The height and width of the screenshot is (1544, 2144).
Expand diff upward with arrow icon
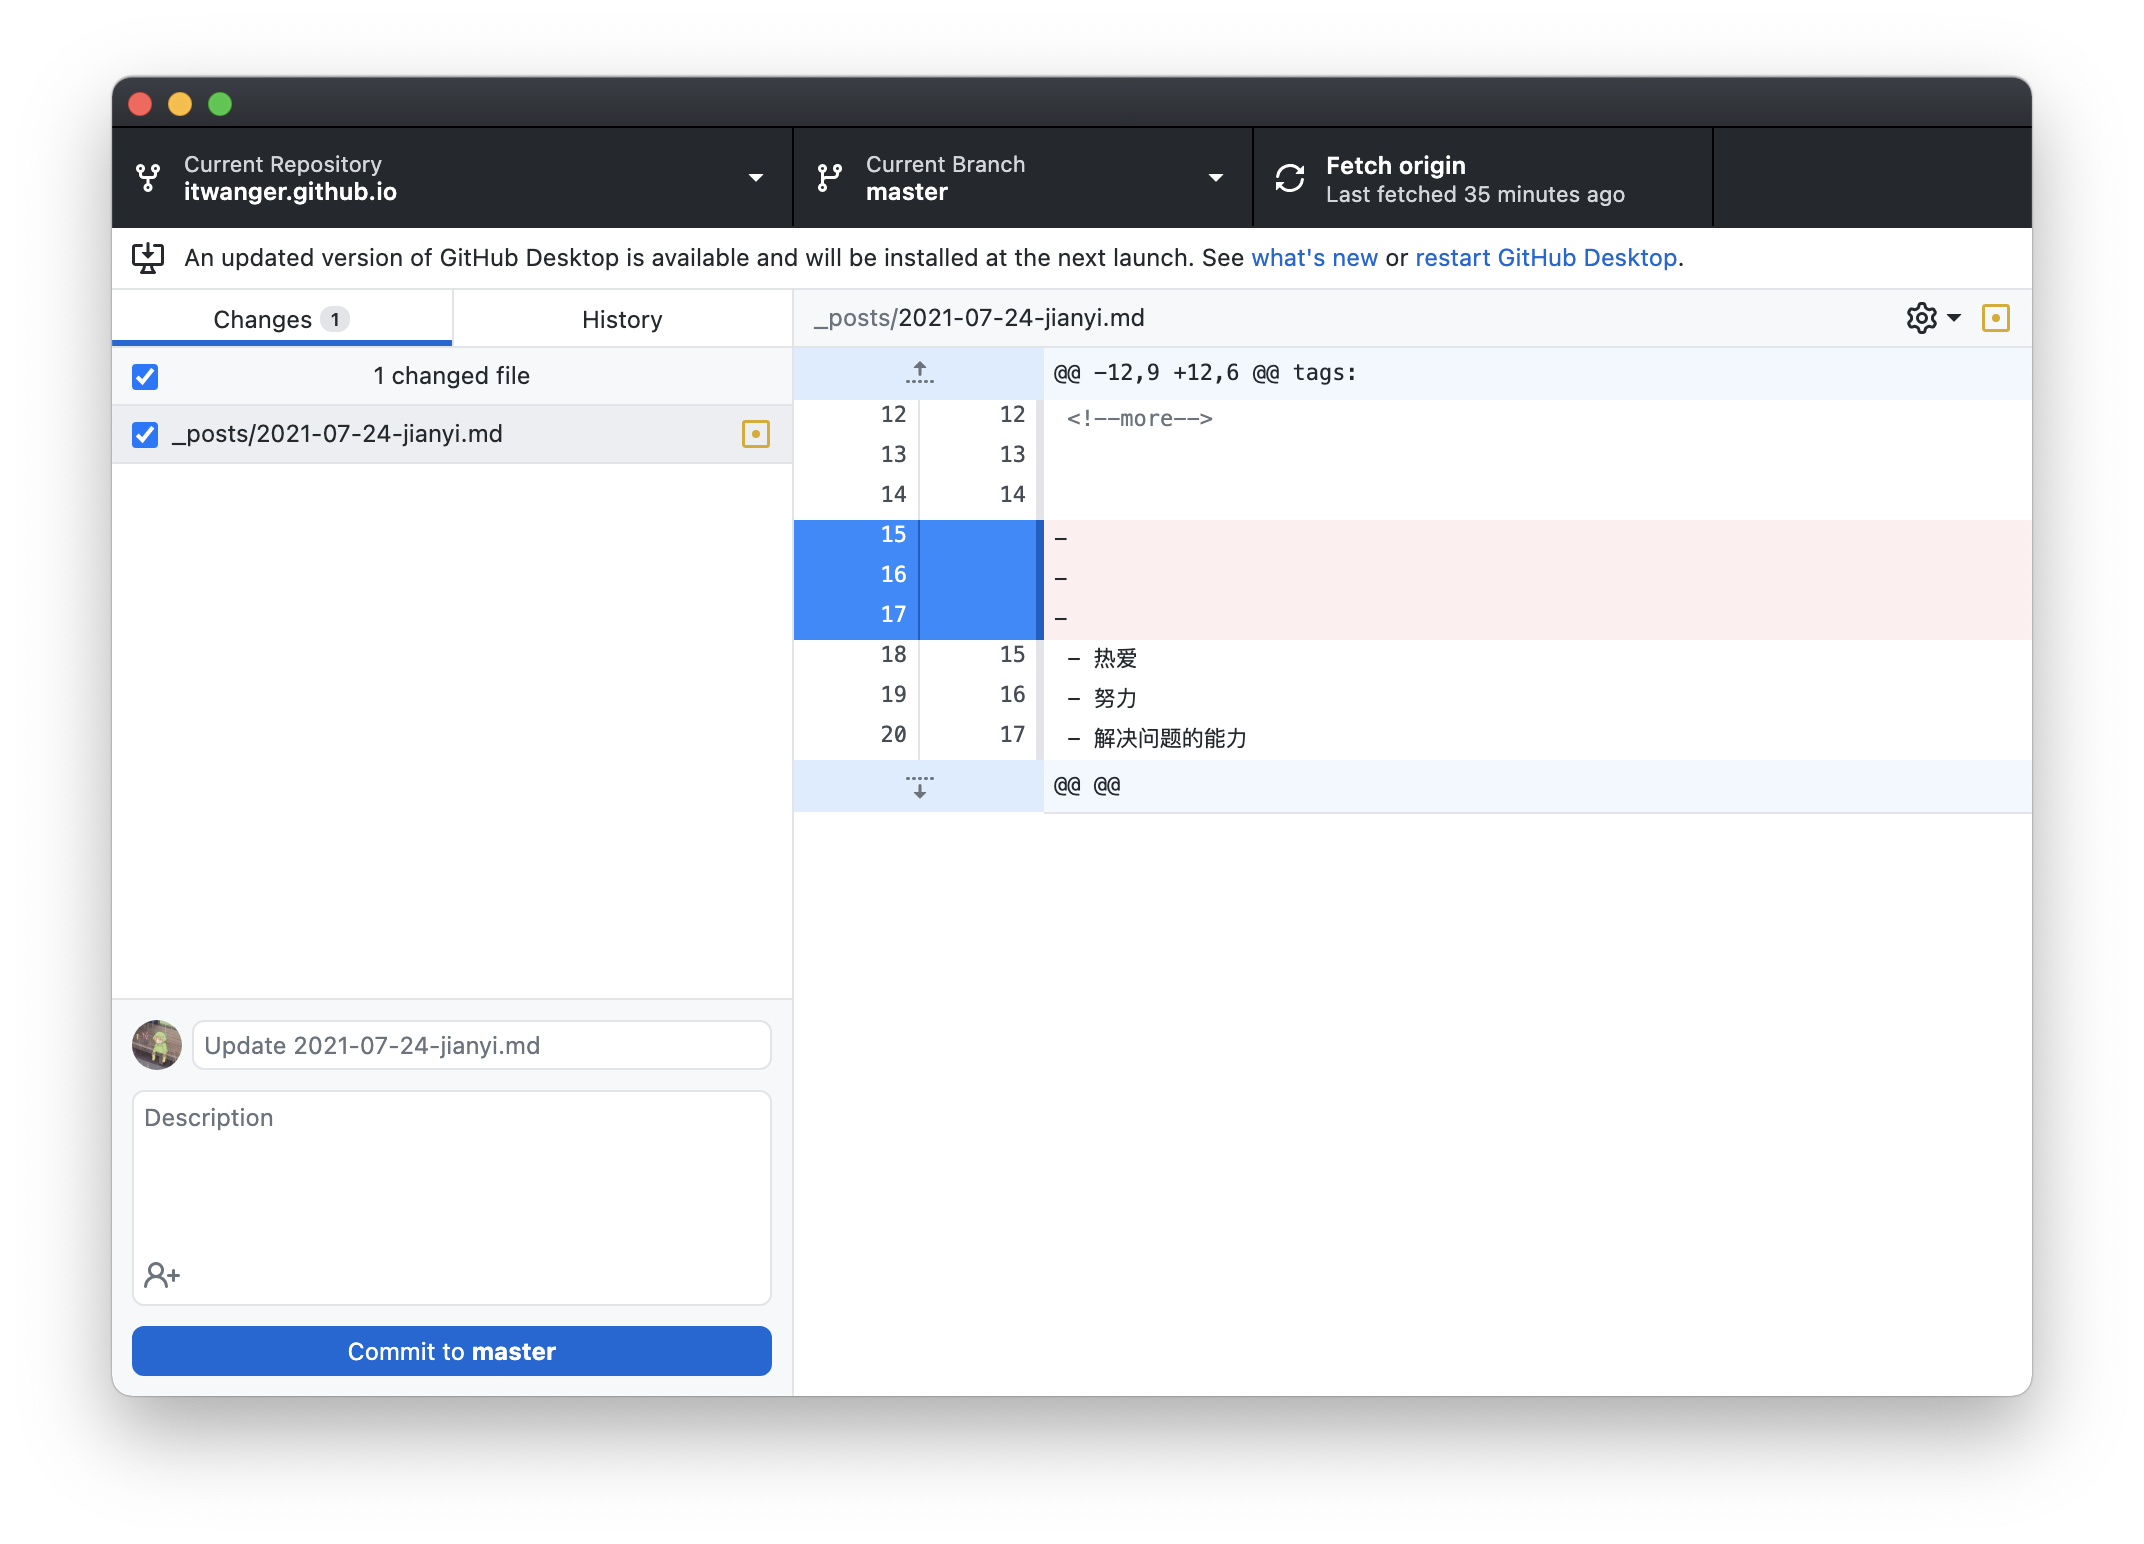click(919, 373)
